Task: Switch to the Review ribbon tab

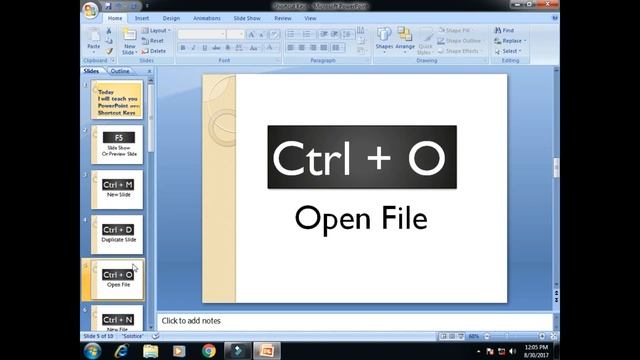Action: pyautogui.click(x=282, y=18)
